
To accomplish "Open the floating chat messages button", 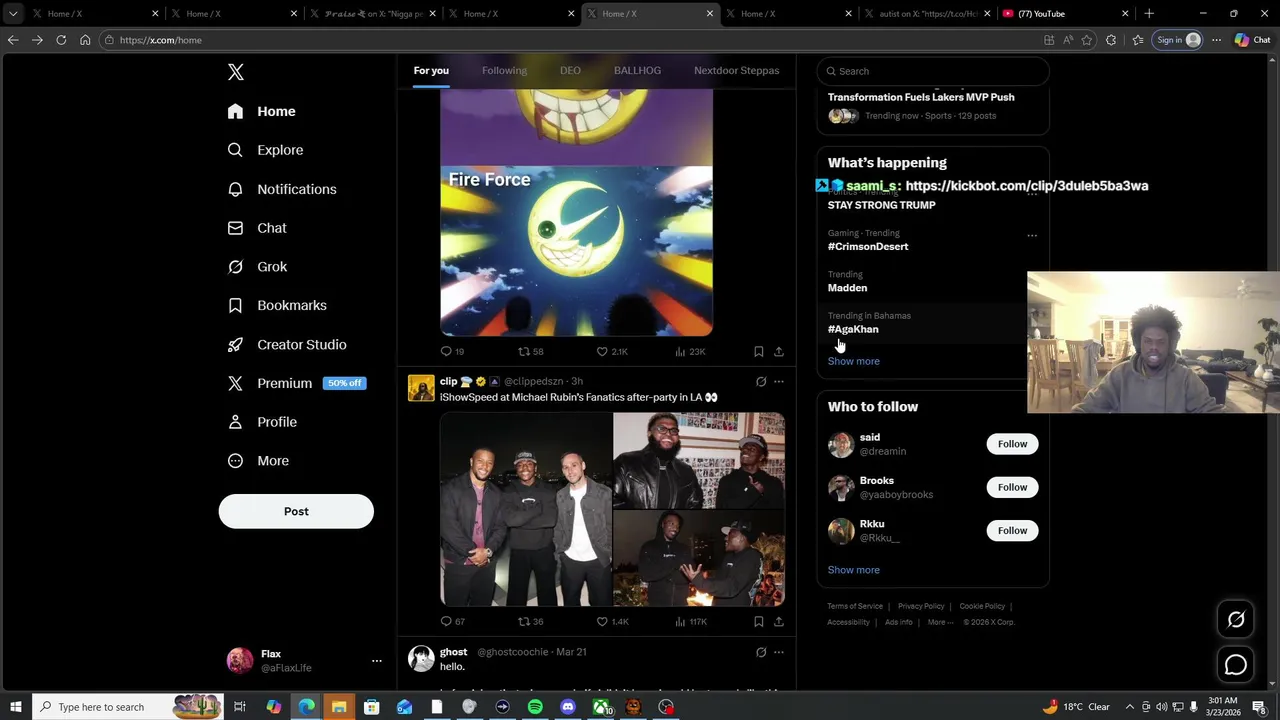I will (x=1236, y=665).
